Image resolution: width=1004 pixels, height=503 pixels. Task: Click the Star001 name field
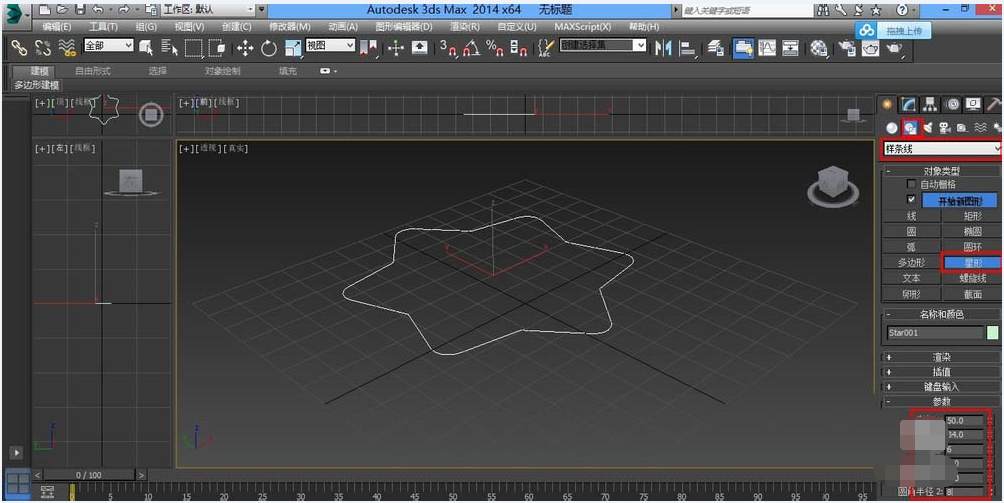point(934,333)
